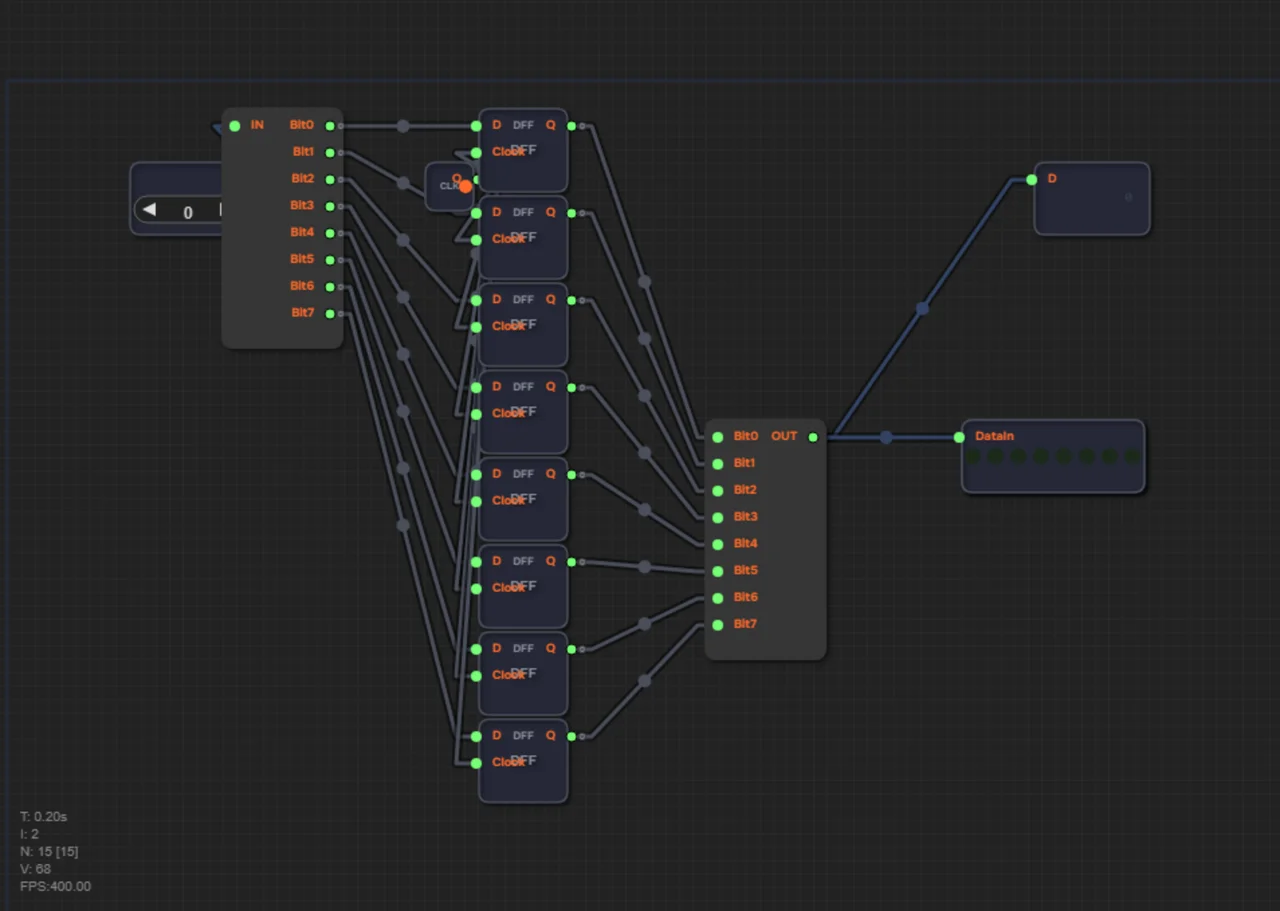
Task: Click the D pin of the seventh DFF from top
Action: pos(476,649)
